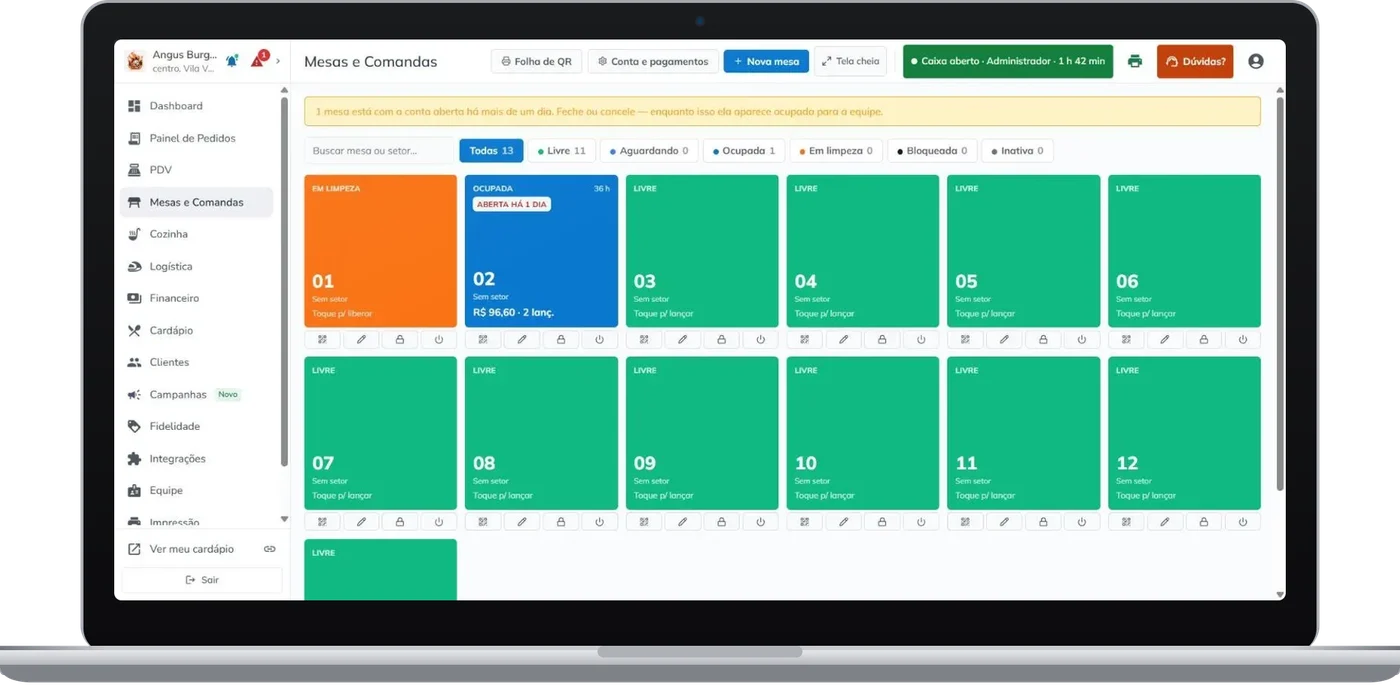Viewport: 1400px width, 697px height.
Task: Click sidebar scroll down arrow
Action: [x=284, y=520]
